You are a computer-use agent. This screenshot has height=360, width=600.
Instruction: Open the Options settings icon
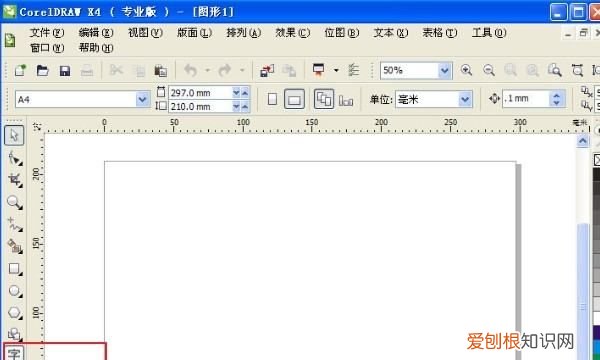354,70
